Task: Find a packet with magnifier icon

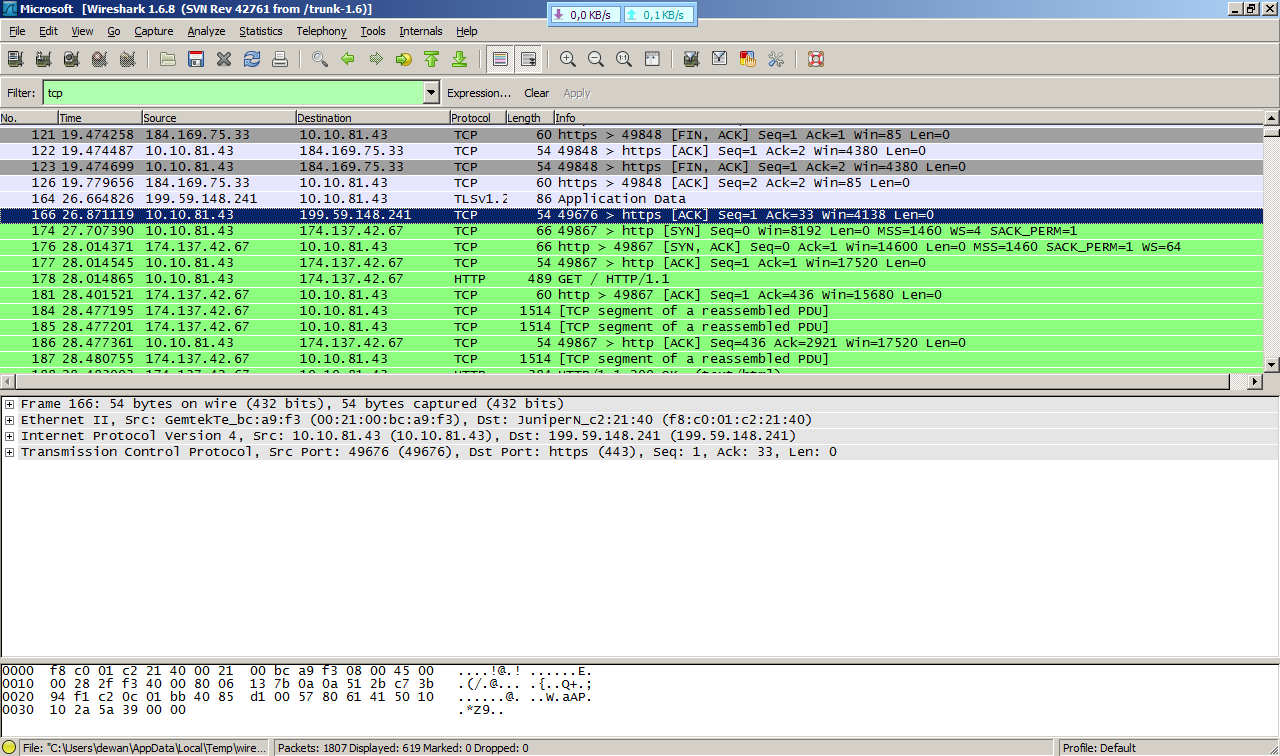Action: click(x=320, y=59)
